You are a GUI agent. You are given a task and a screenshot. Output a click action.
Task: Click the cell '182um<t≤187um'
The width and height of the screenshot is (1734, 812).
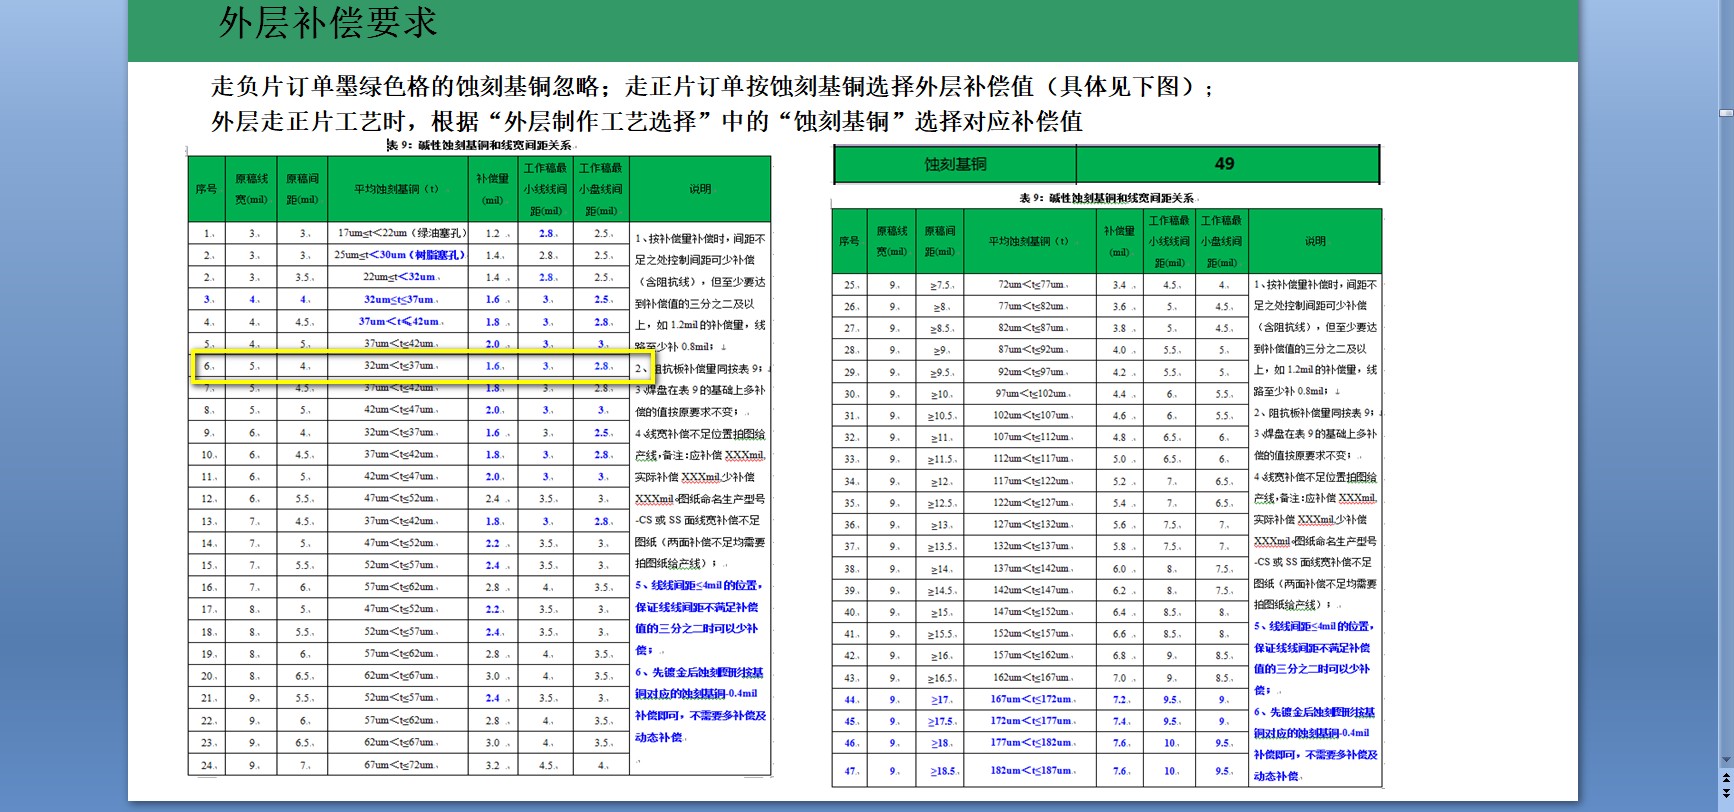tap(1032, 771)
